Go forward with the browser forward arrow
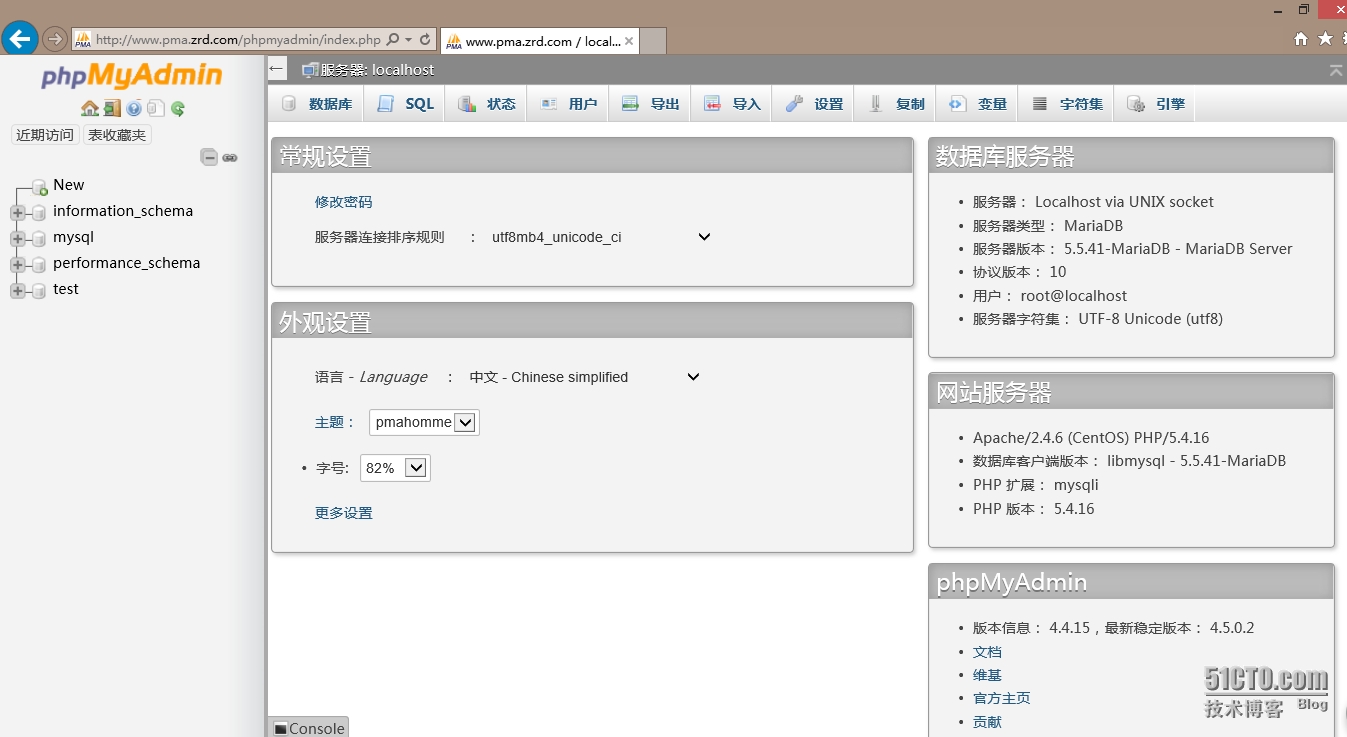Viewport: 1347px width, 737px height. (x=55, y=39)
